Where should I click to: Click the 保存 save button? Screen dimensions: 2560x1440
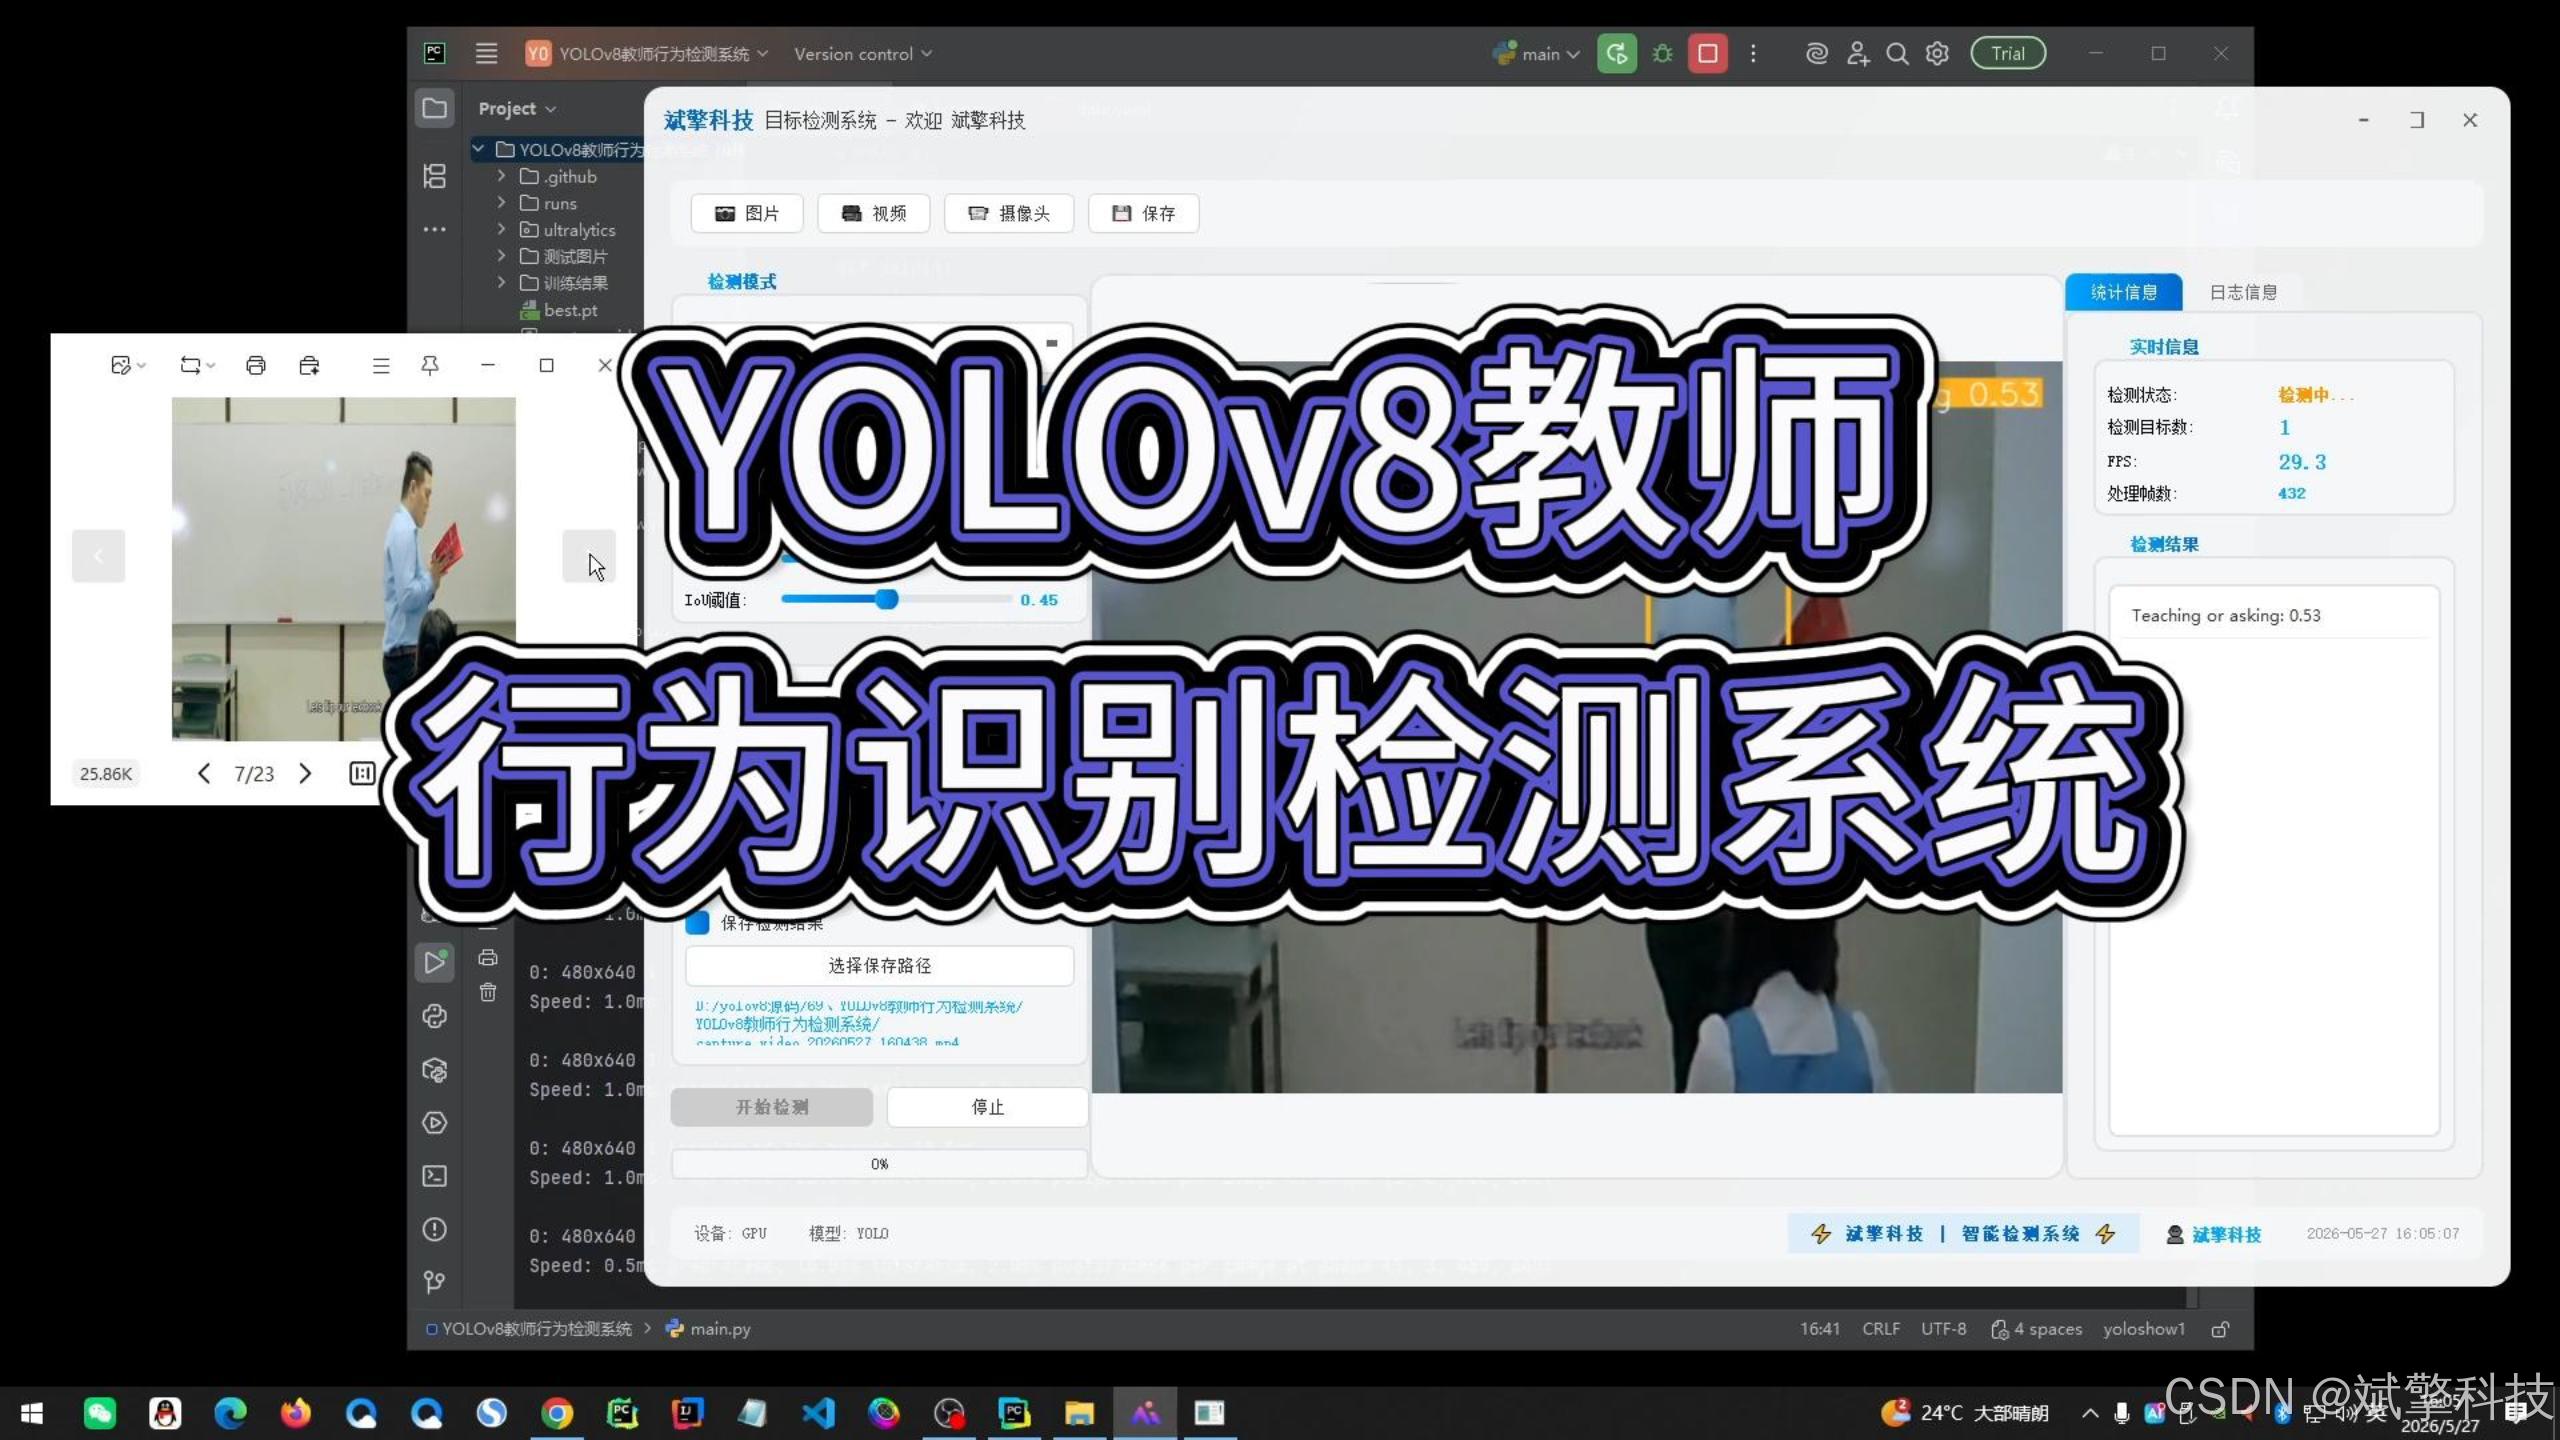pos(1144,213)
